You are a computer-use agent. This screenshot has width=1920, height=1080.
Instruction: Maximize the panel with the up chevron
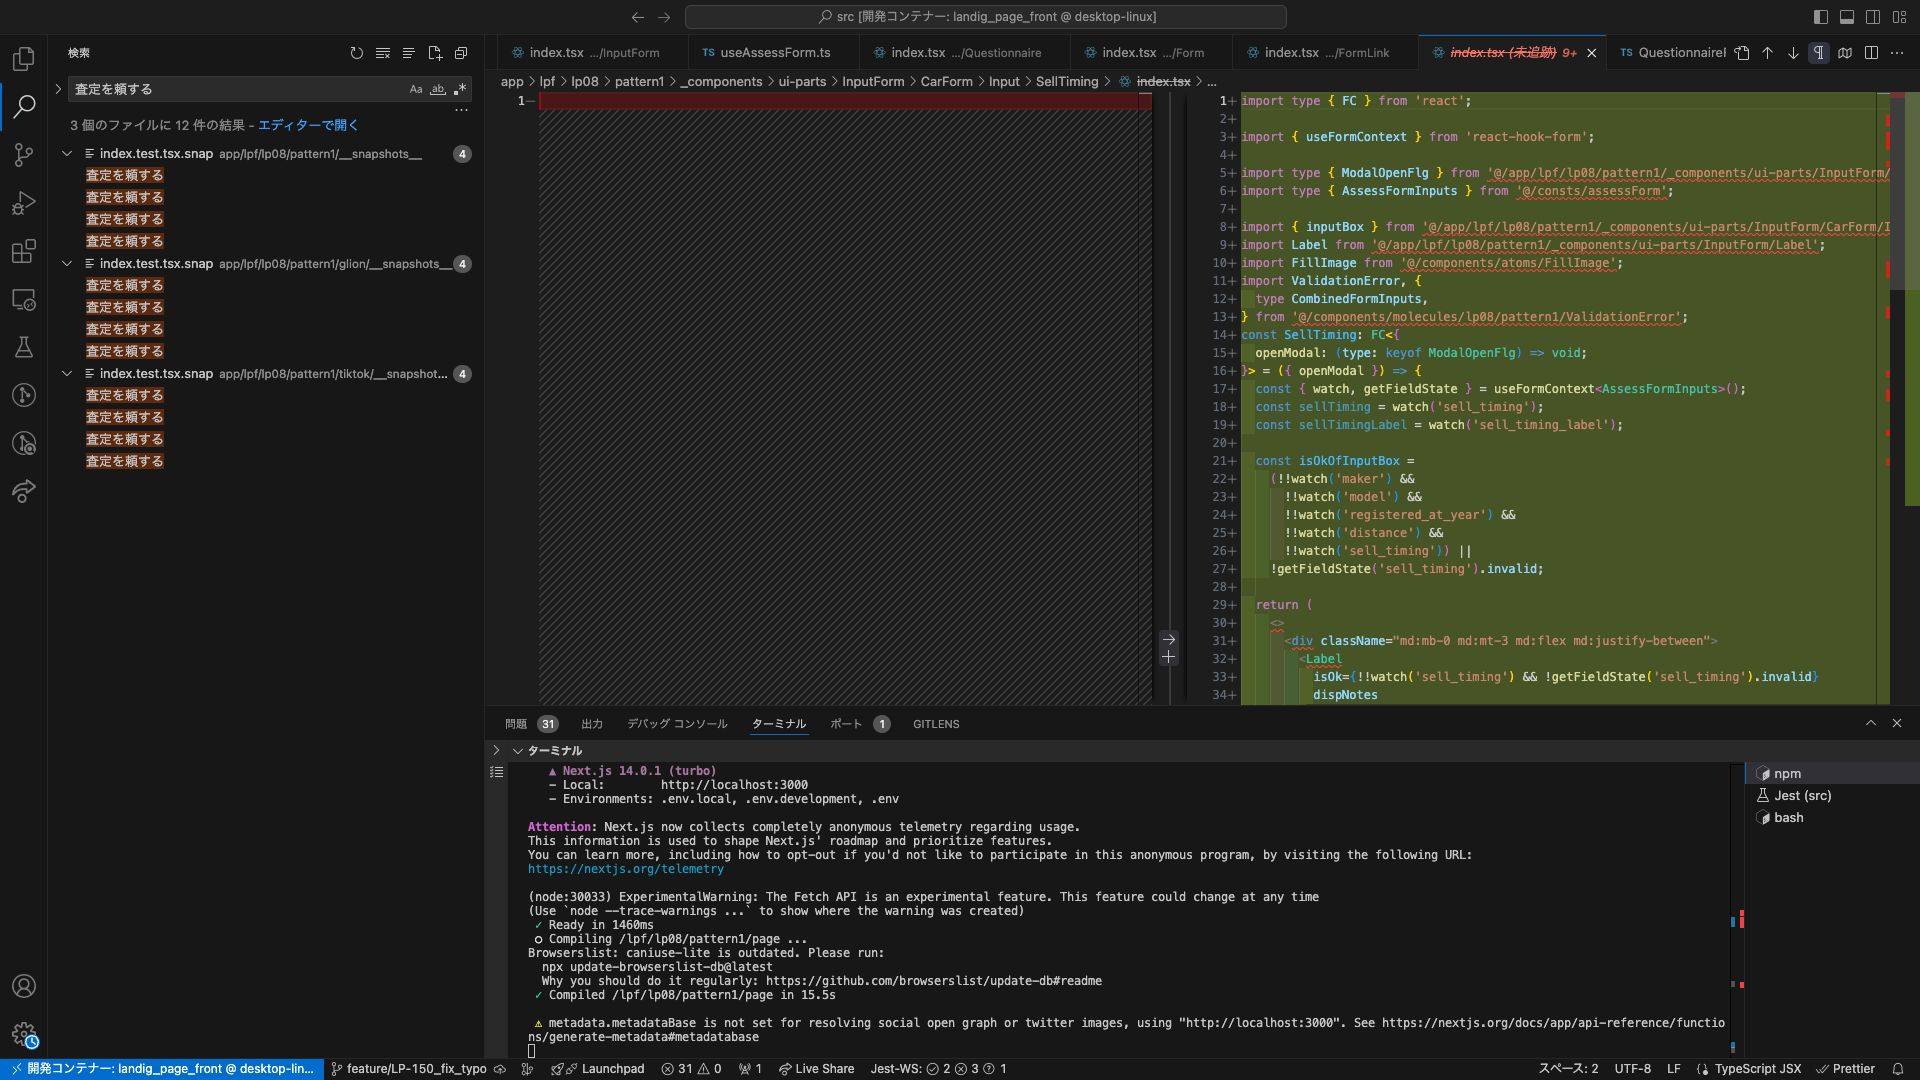1871,723
